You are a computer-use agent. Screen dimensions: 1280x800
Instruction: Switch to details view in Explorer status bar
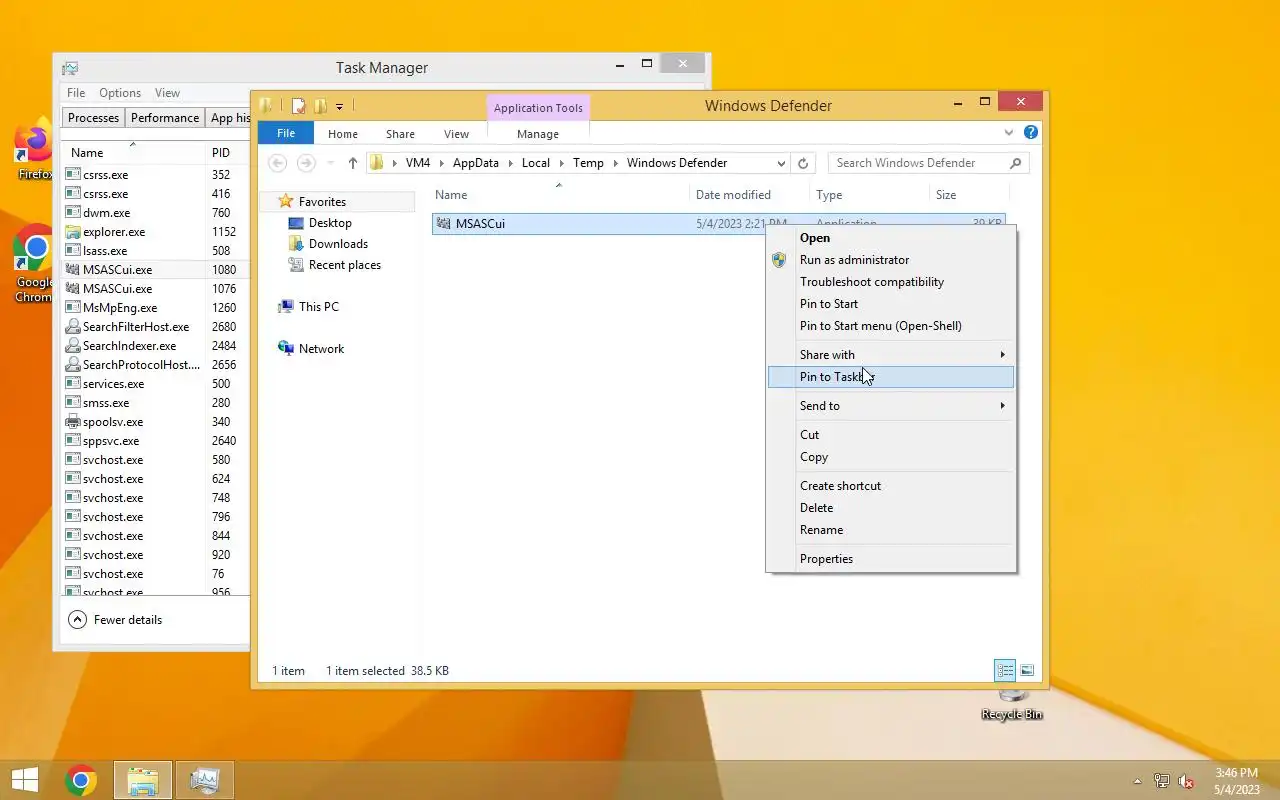click(1005, 670)
